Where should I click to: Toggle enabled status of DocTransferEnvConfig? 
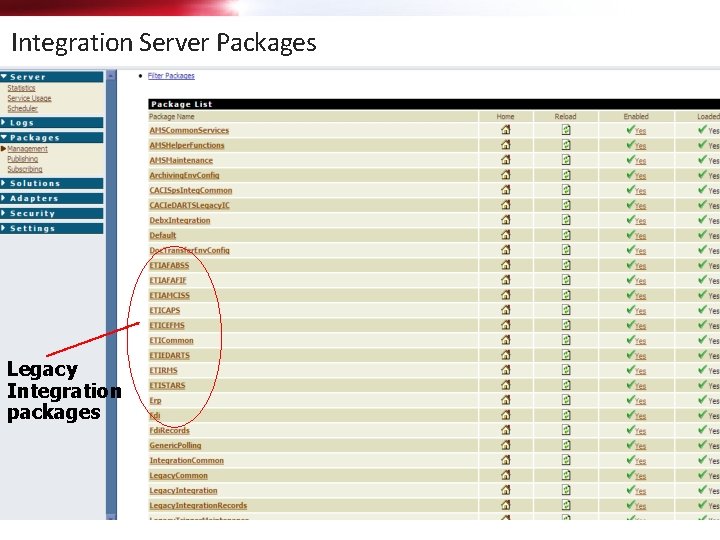[641, 251]
